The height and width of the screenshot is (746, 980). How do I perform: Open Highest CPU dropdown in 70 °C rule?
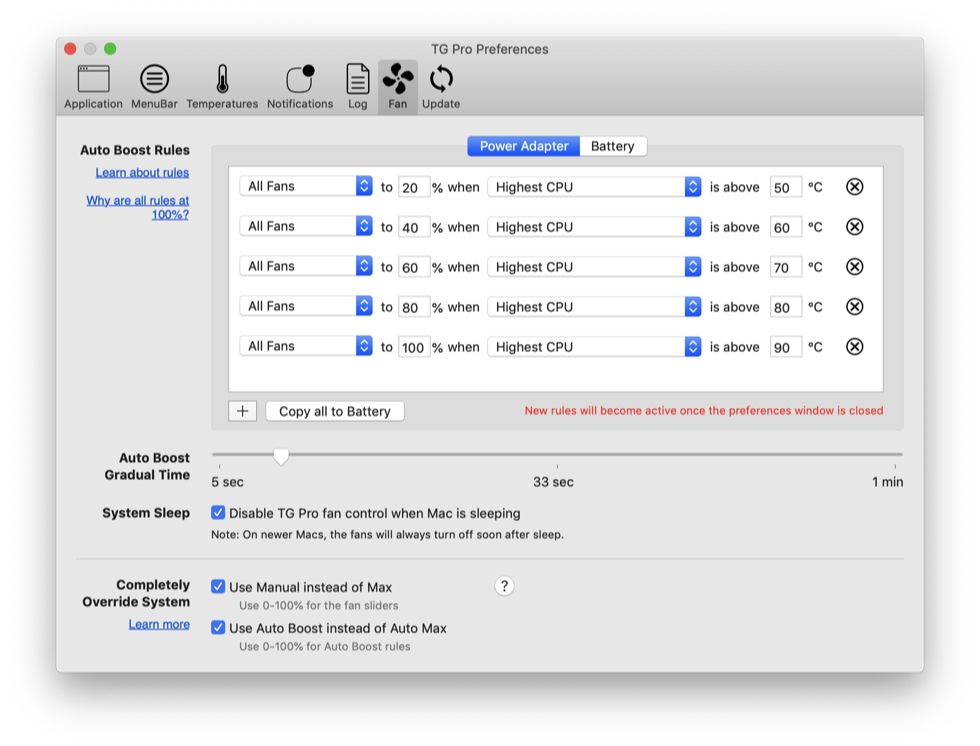tap(594, 267)
